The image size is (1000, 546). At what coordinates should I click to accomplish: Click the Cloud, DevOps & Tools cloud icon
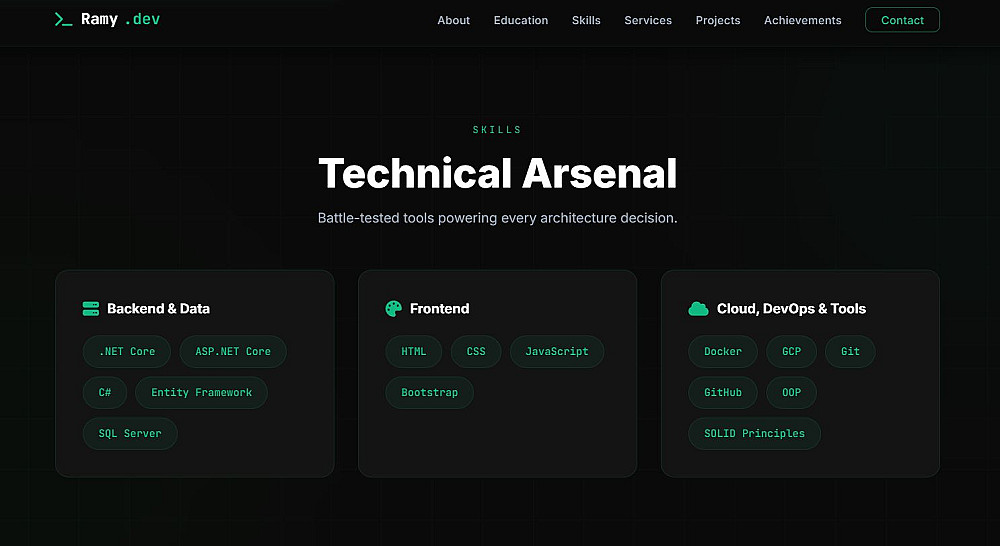698,309
